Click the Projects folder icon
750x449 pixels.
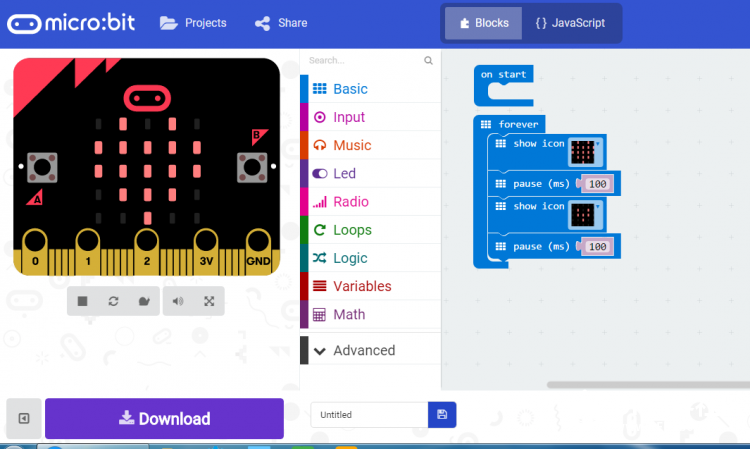pos(168,23)
